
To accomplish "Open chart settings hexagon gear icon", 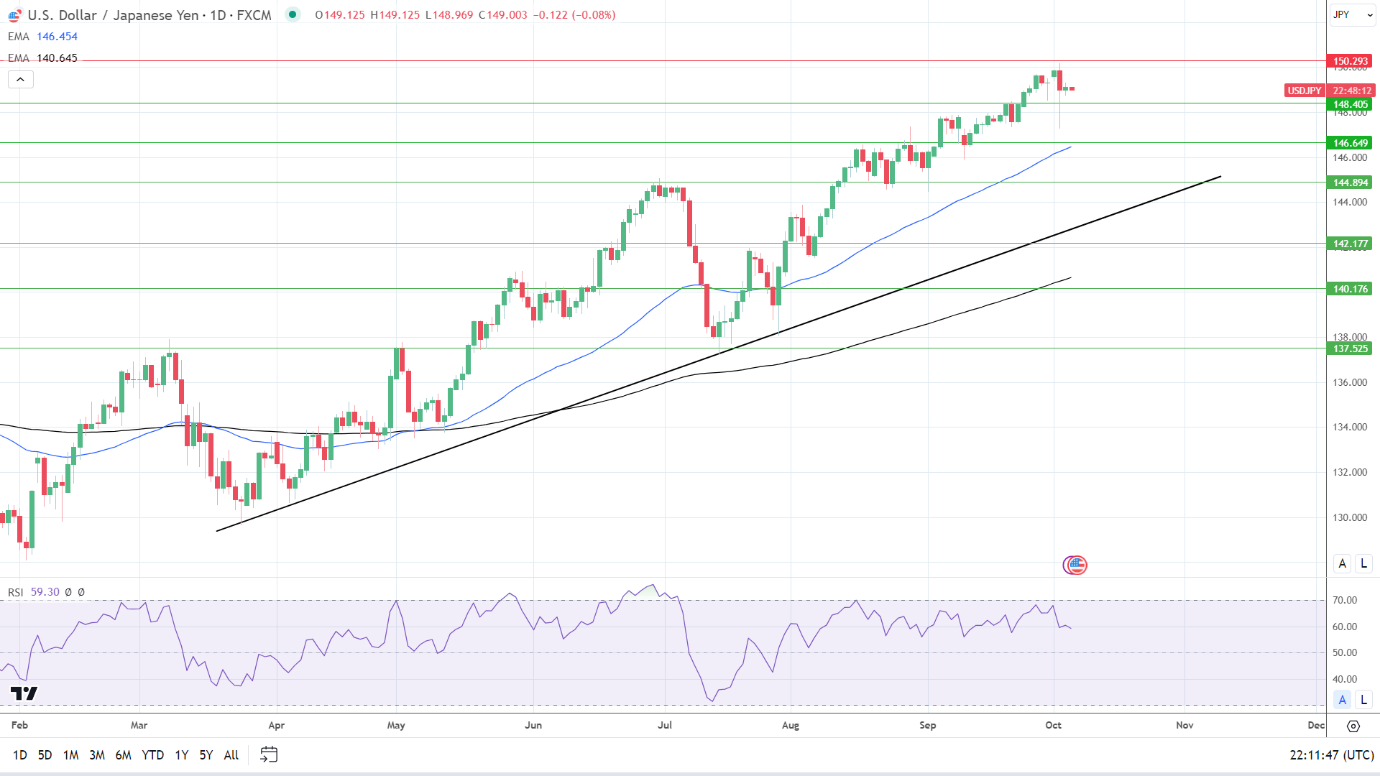I will click(1353, 726).
